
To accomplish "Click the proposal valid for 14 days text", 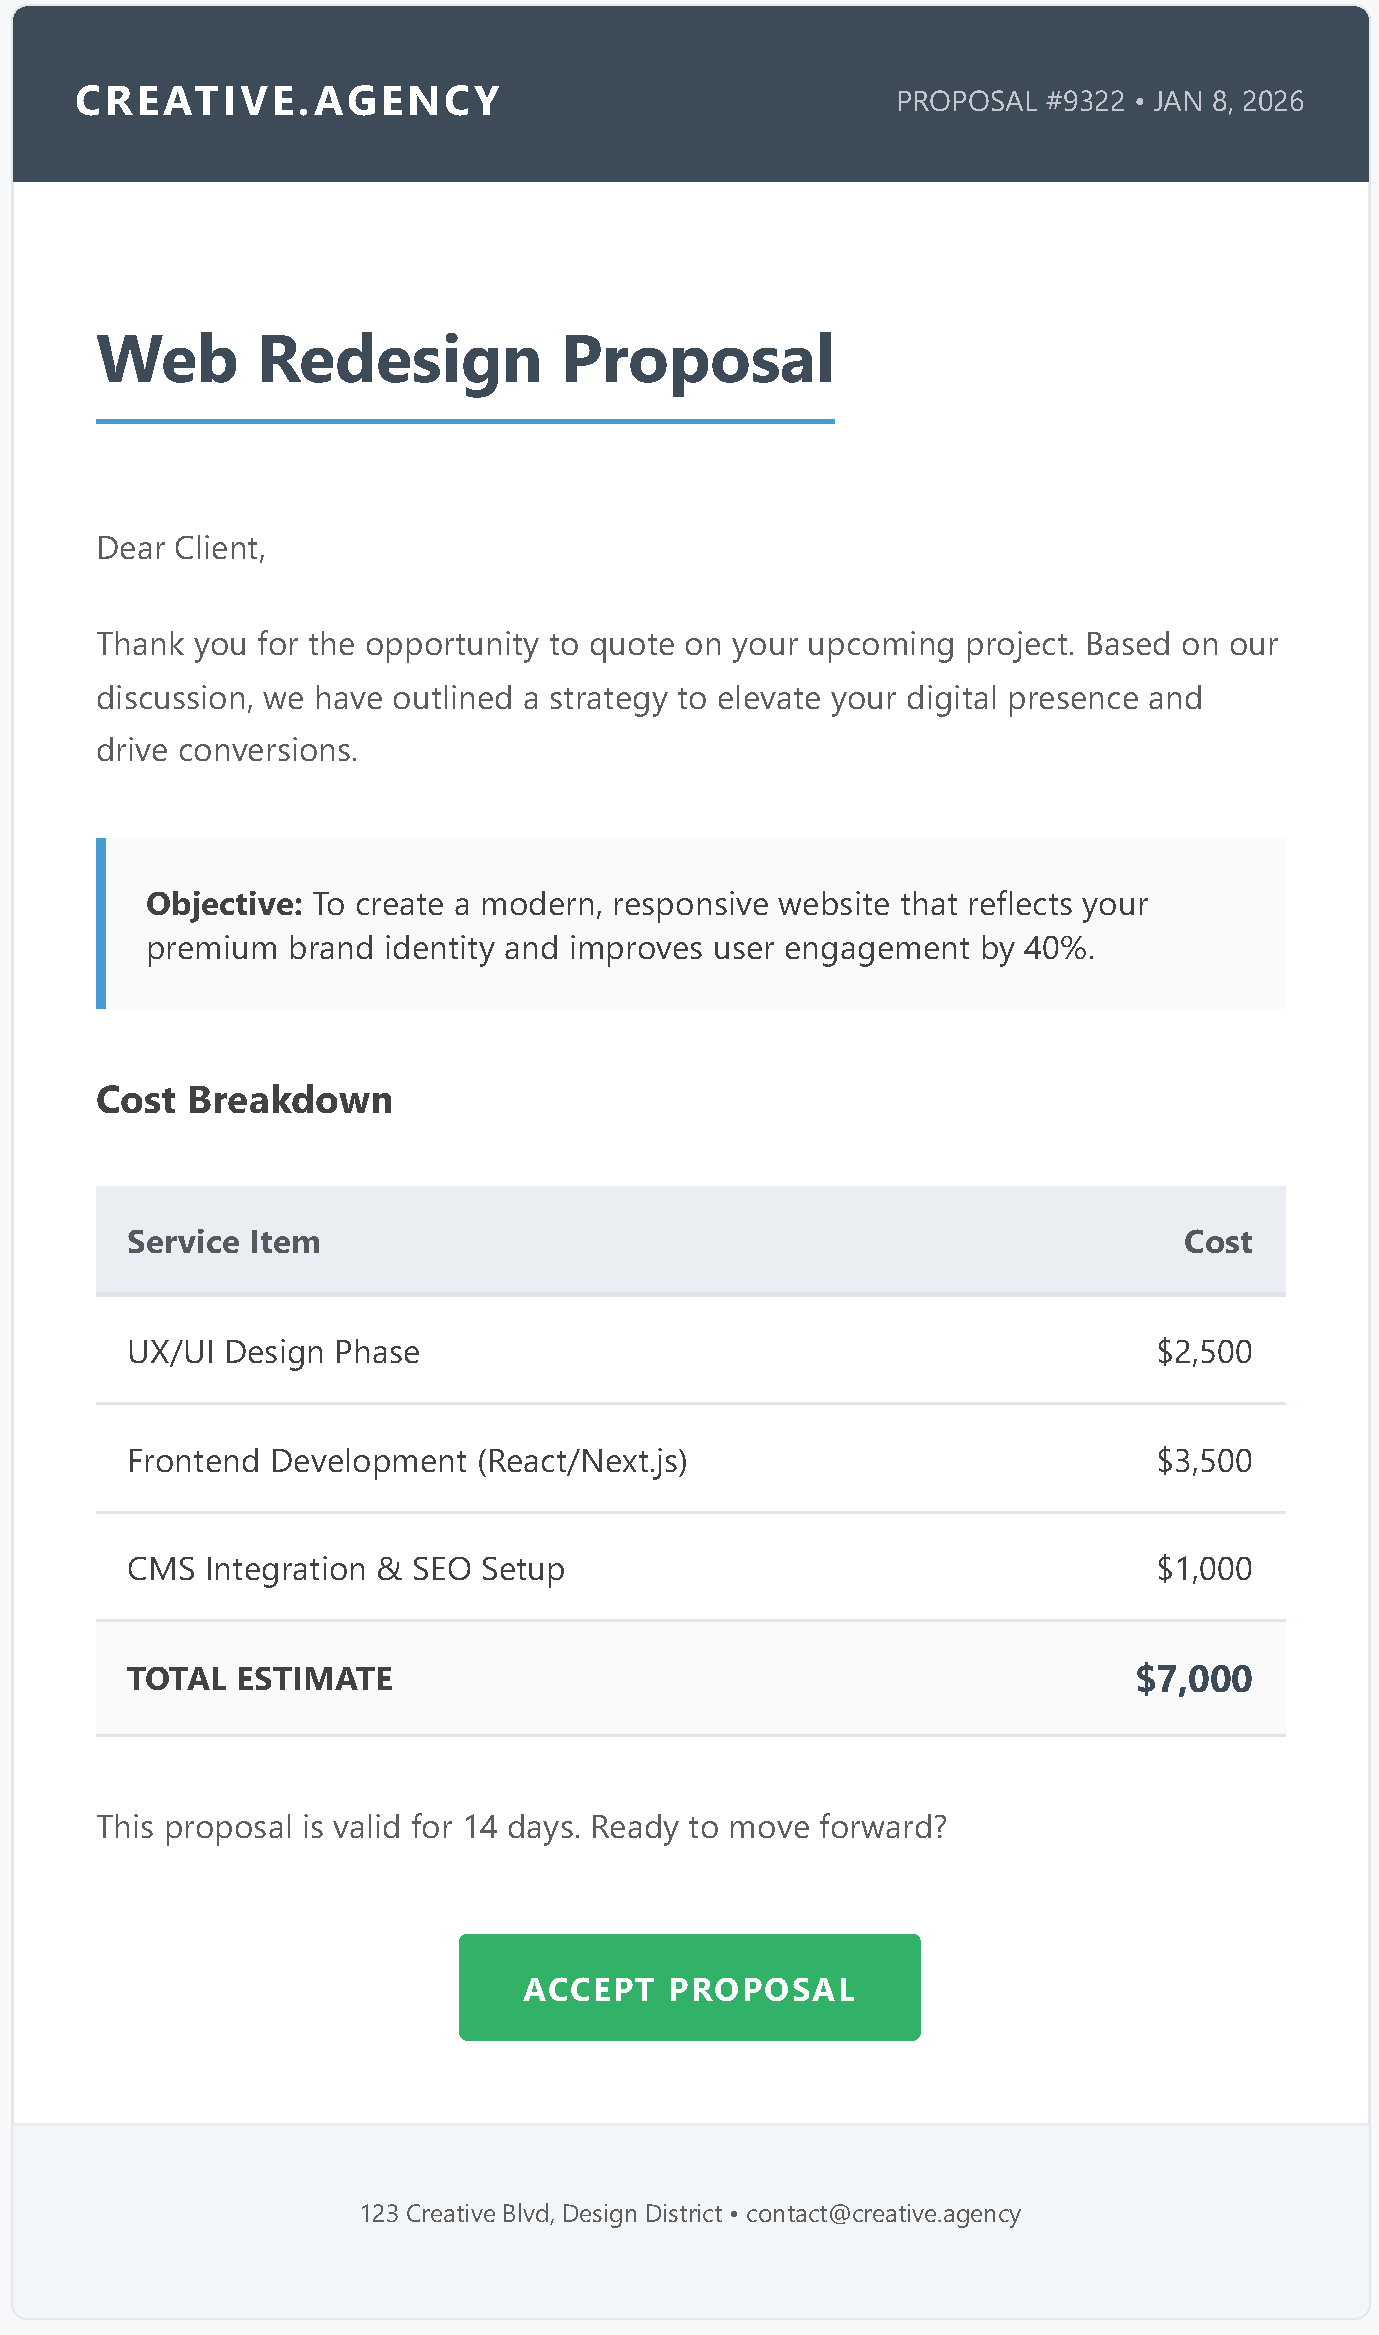I will (521, 1827).
